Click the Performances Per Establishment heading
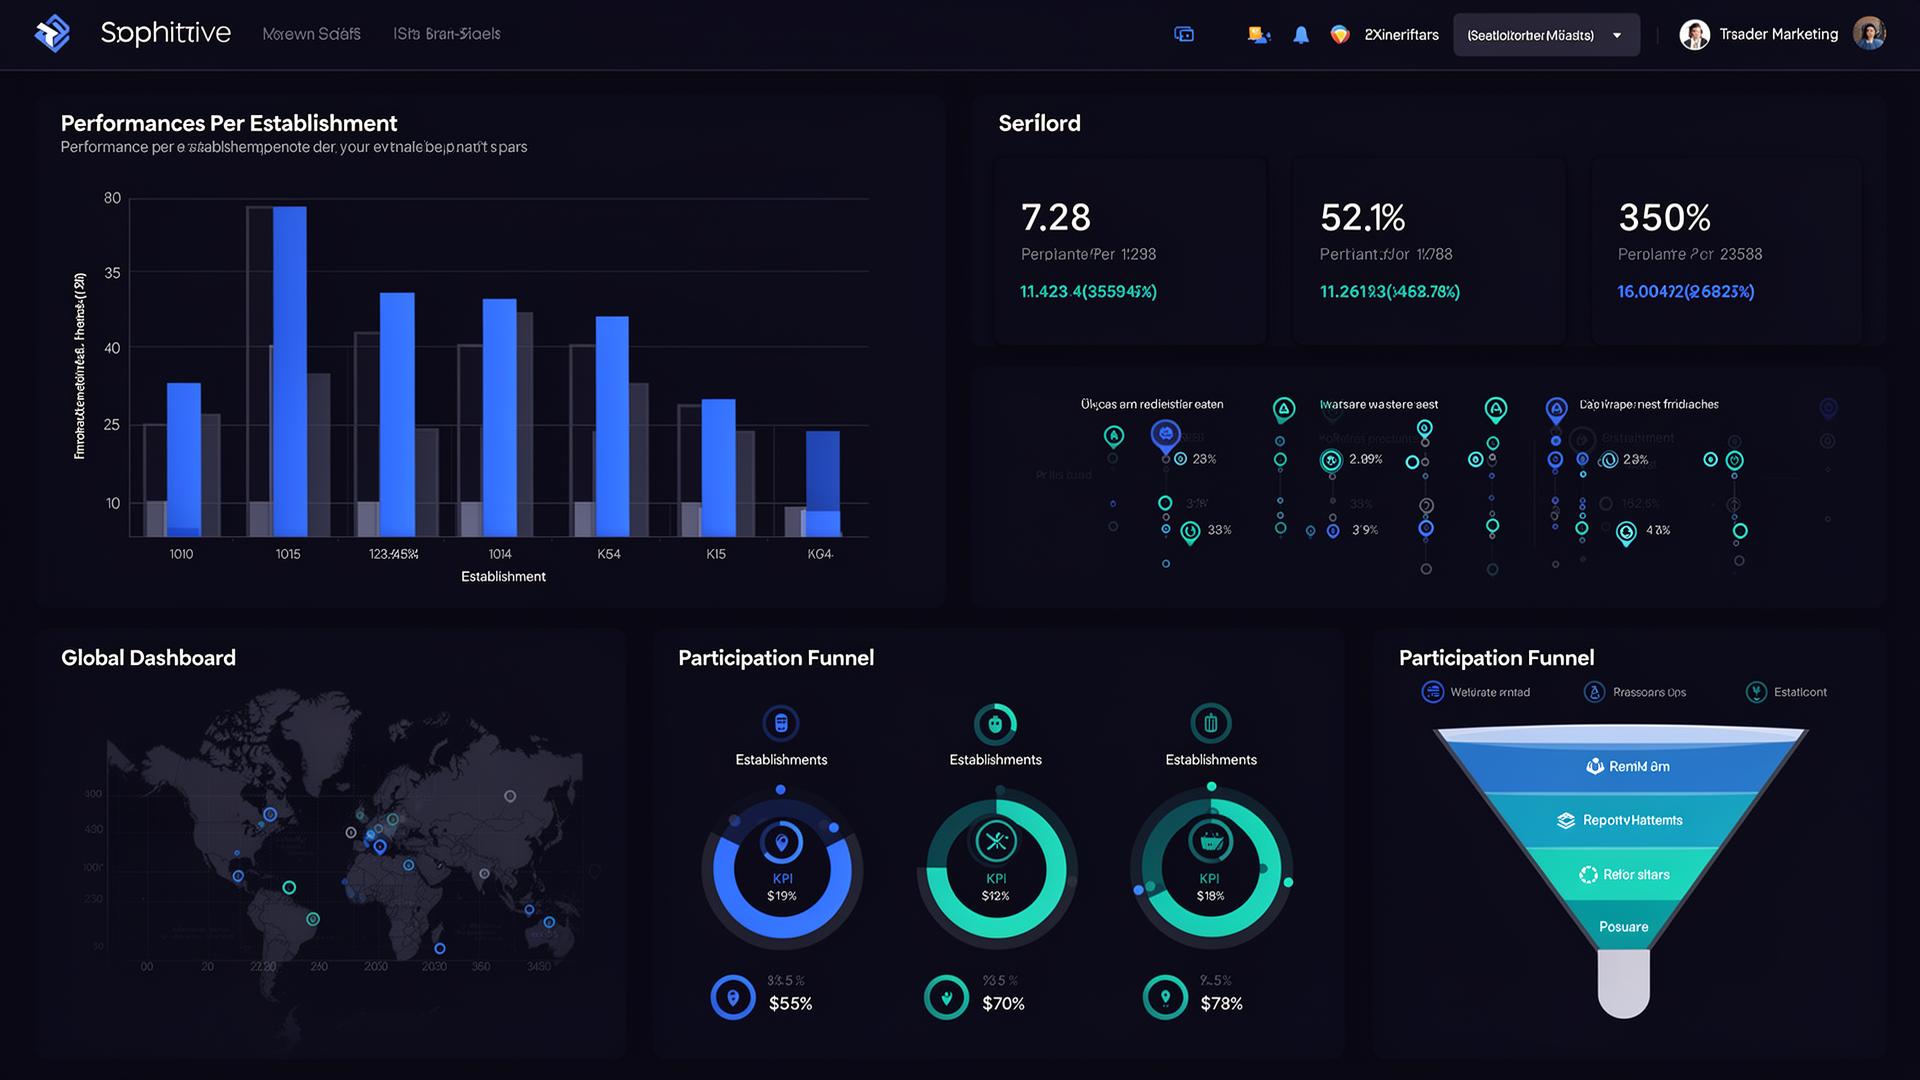This screenshot has width=1920, height=1080. [x=229, y=123]
